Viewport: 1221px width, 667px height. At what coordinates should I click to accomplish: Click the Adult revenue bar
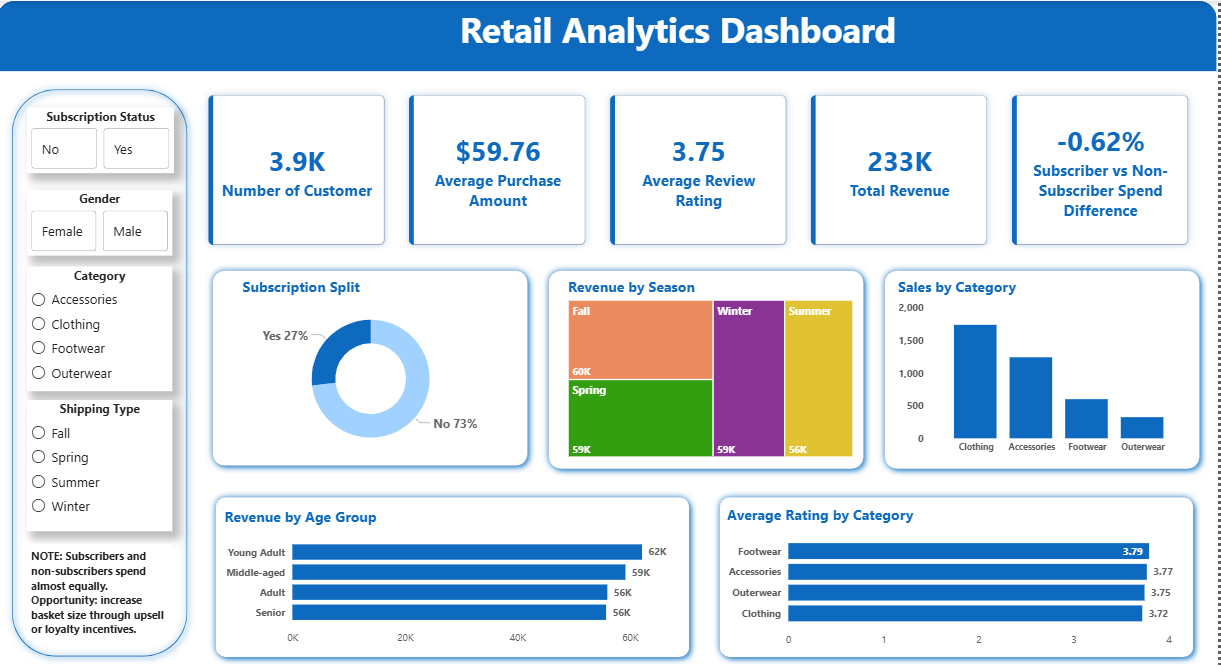coord(449,592)
